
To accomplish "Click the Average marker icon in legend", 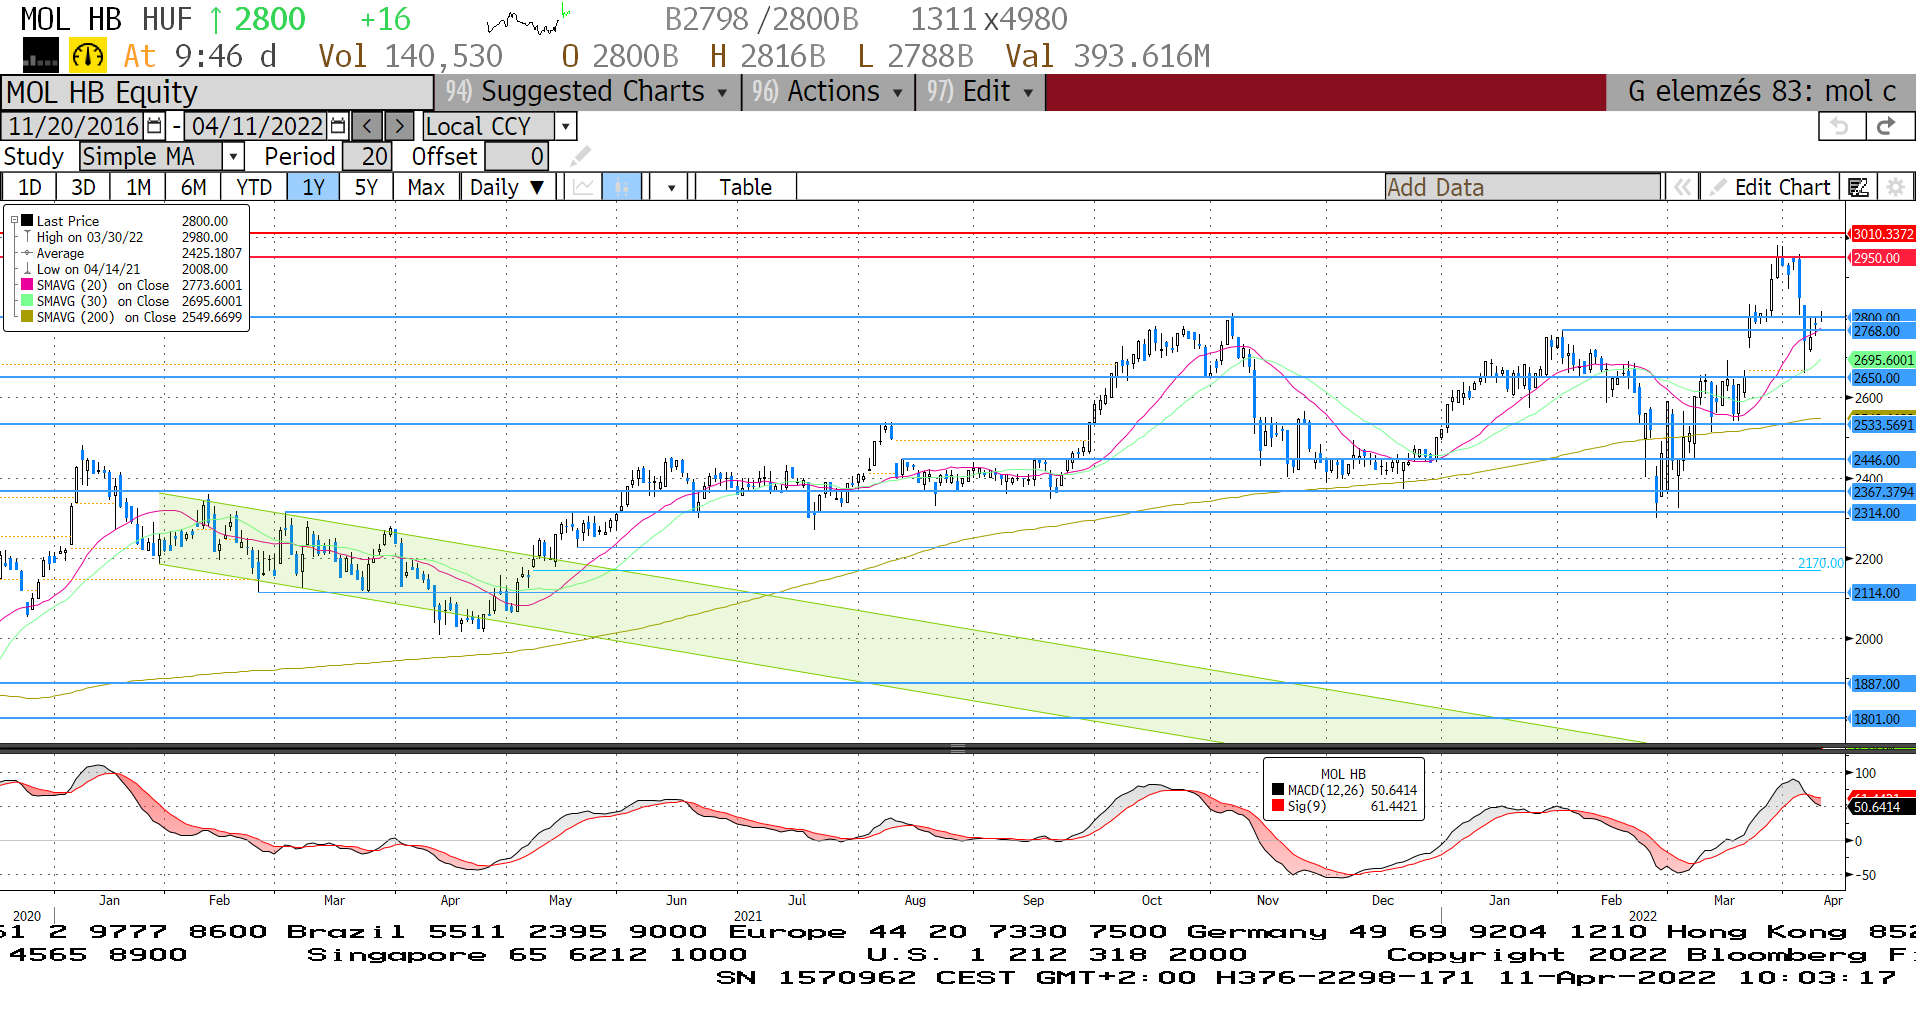I will pos(27,253).
